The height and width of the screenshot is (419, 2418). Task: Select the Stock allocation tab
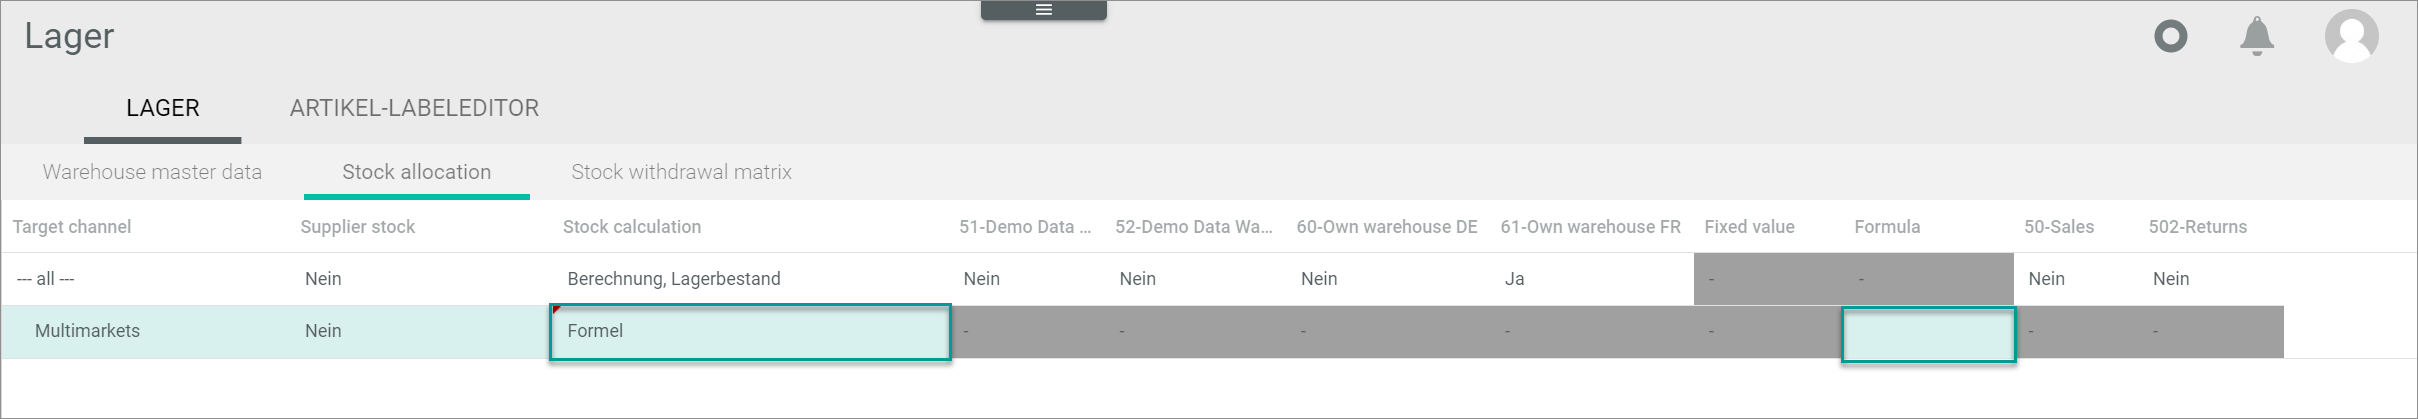pos(417,172)
